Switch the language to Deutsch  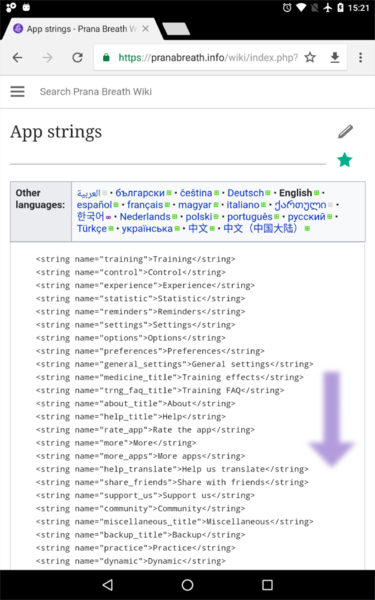tap(246, 193)
